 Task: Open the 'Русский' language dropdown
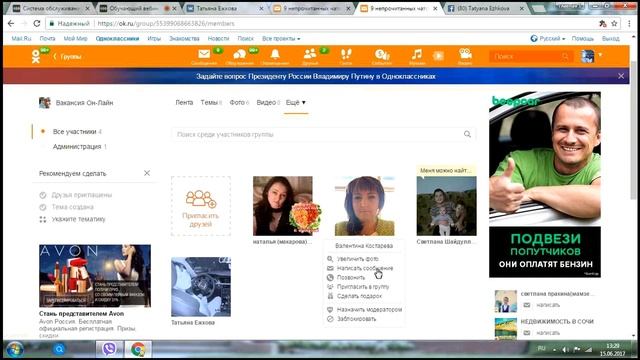[548, 38]
